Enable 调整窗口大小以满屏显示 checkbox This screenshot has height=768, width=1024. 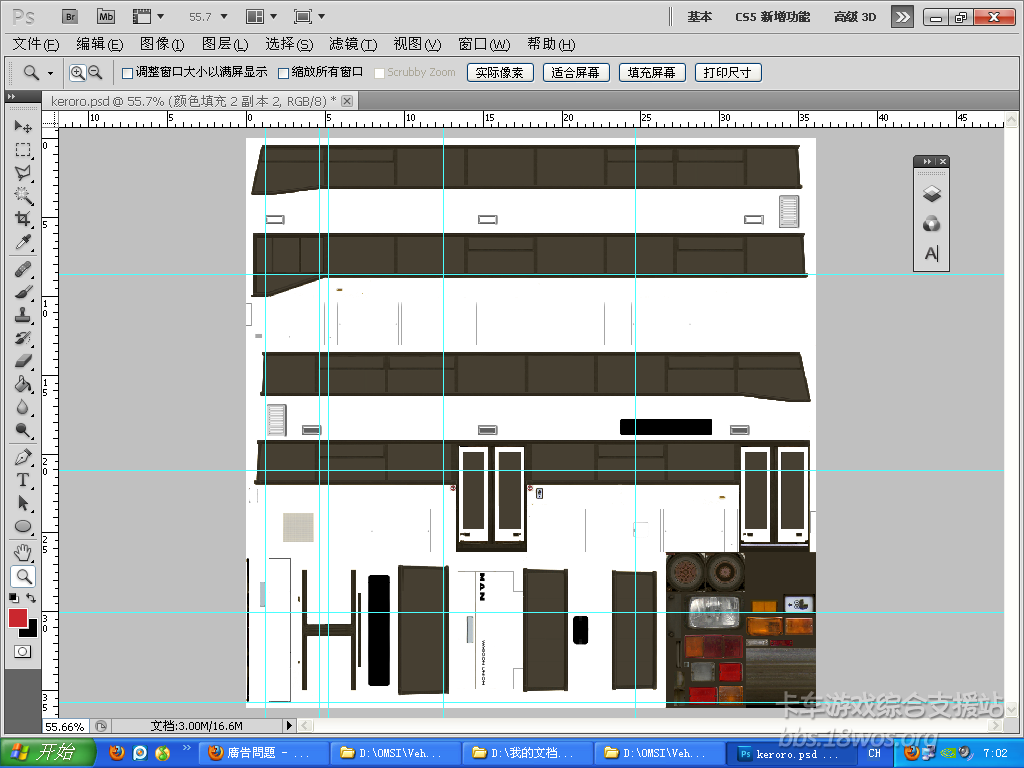coord(127,73)
